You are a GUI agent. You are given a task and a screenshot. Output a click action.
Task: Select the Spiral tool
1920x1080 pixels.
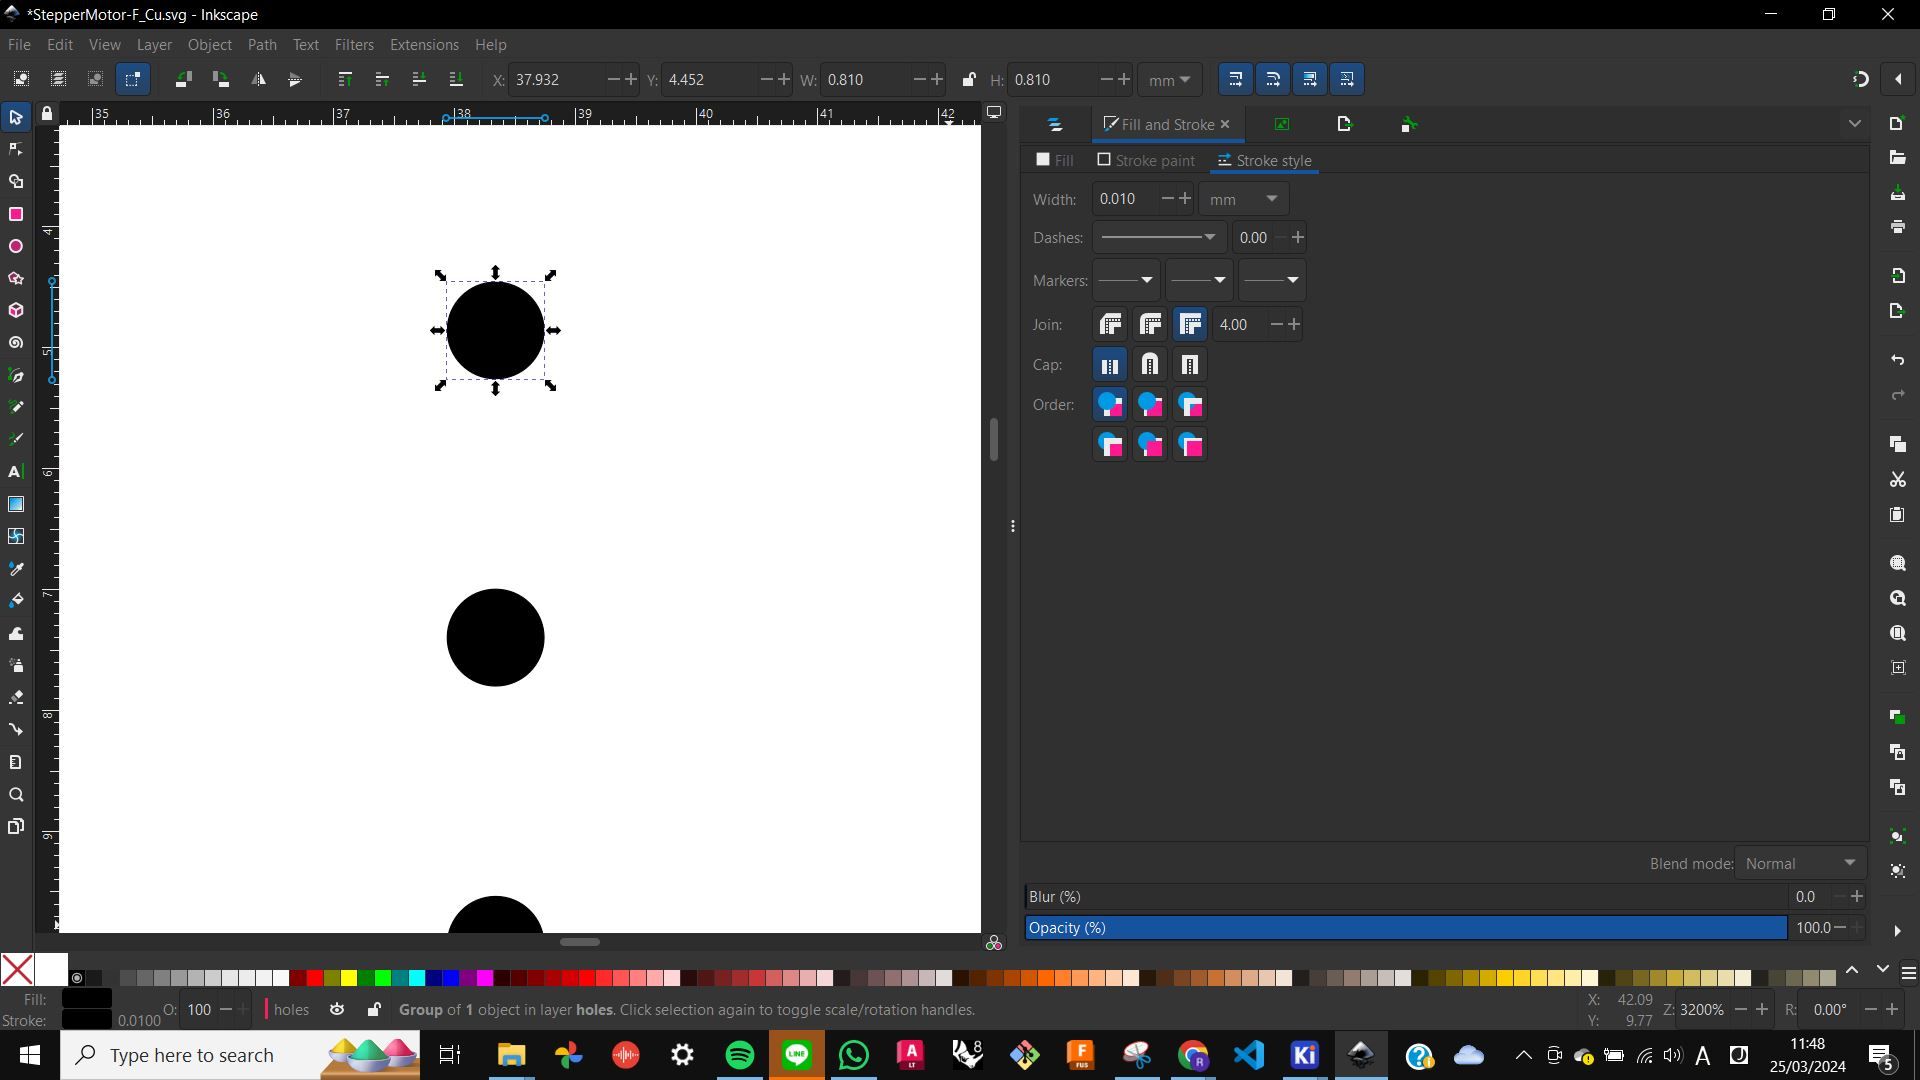click(16, 343)
